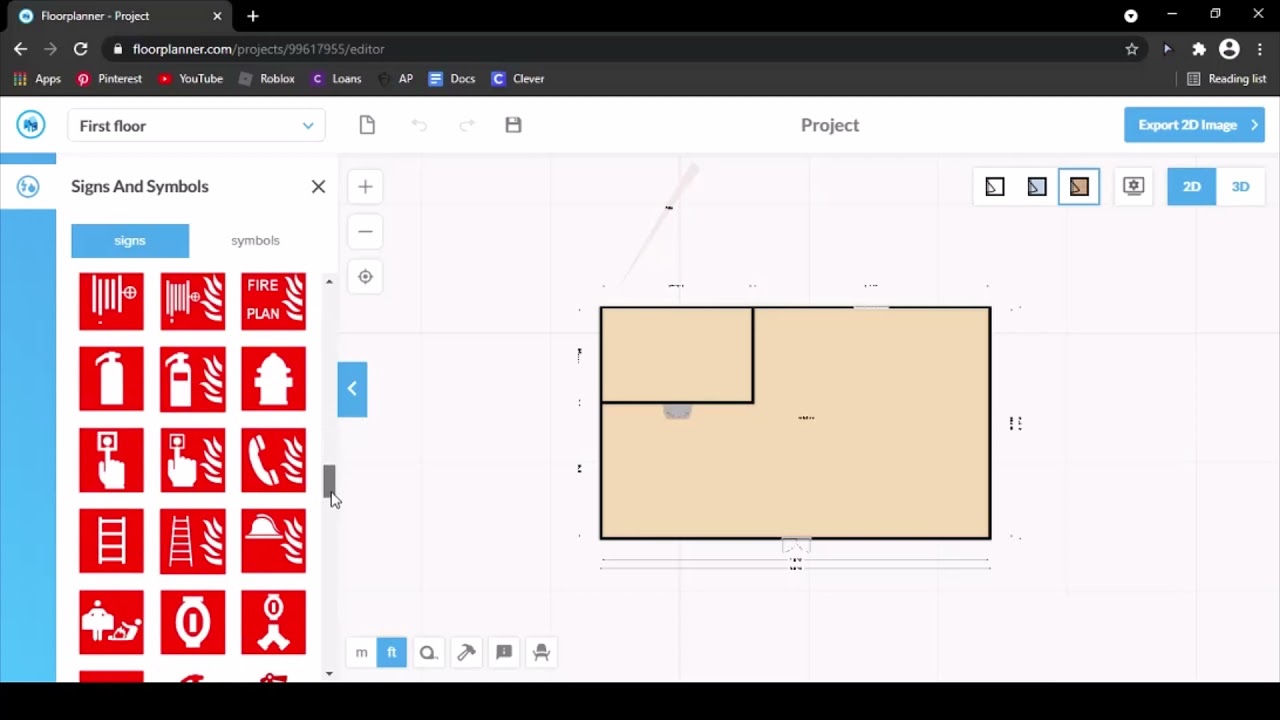Select the fire ladder with flames sign
The image size is (1280, 720).
192,541
